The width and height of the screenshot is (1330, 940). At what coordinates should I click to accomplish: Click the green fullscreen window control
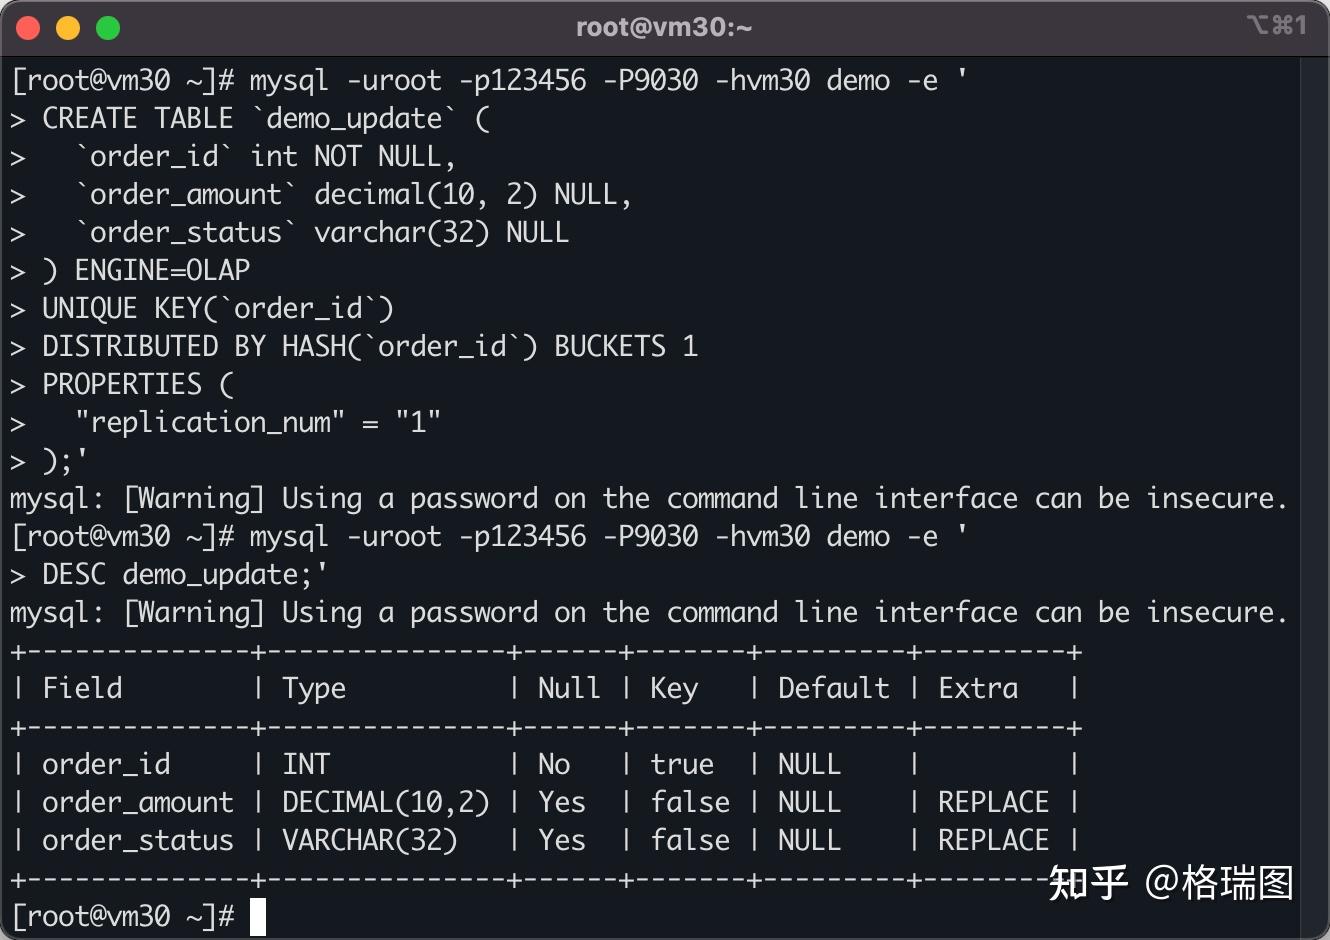click(x=107, y=27)
